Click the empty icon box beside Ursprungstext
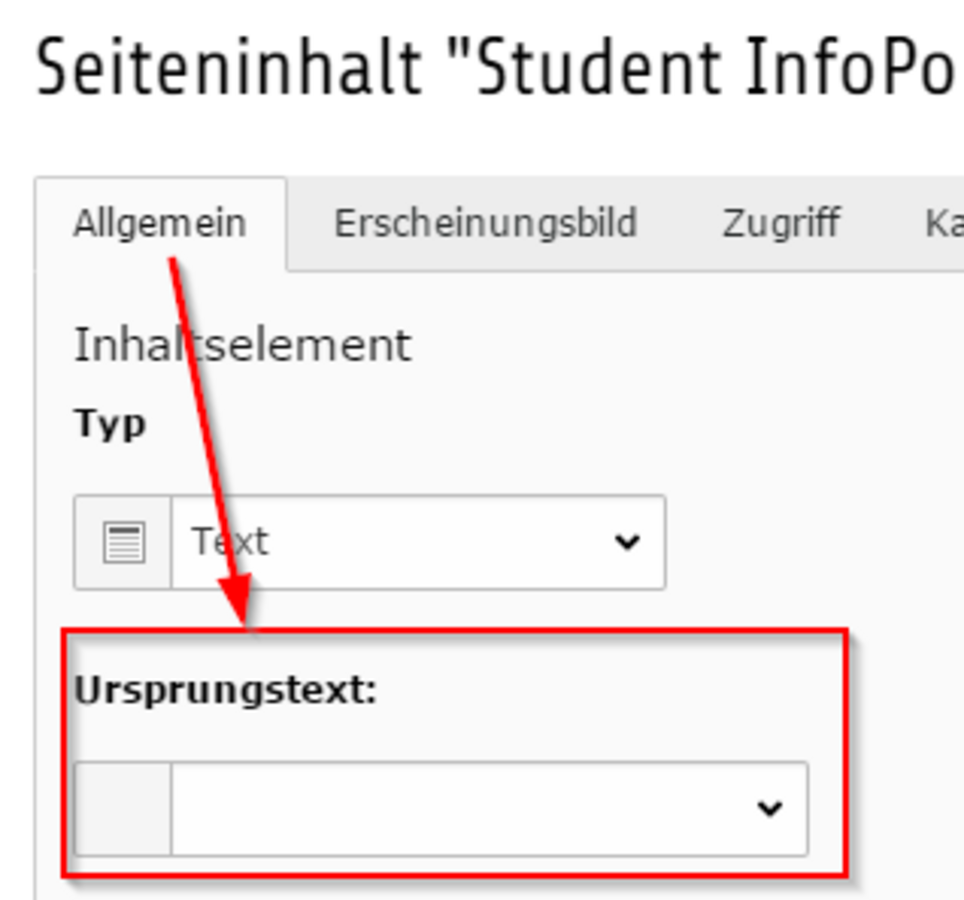 click(122, 808)
